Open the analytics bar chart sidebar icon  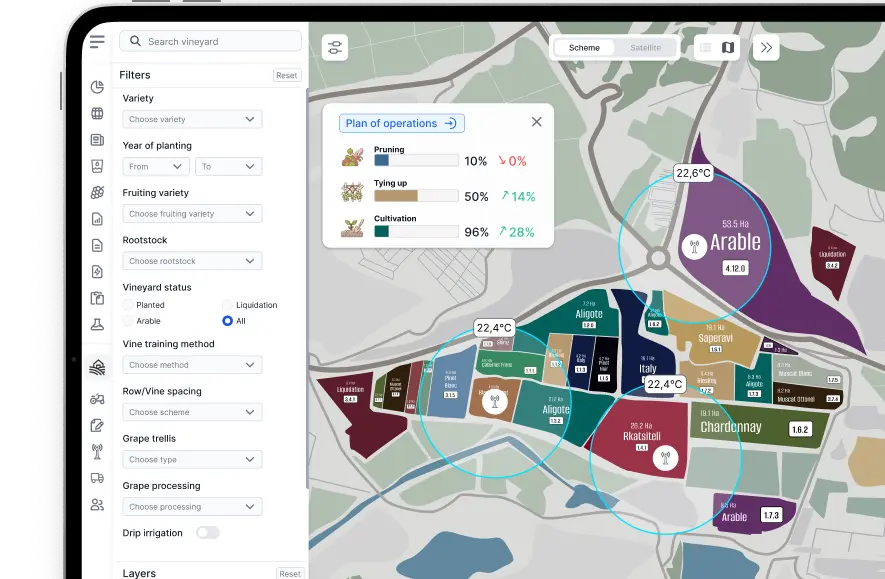[x=97, y=219]
